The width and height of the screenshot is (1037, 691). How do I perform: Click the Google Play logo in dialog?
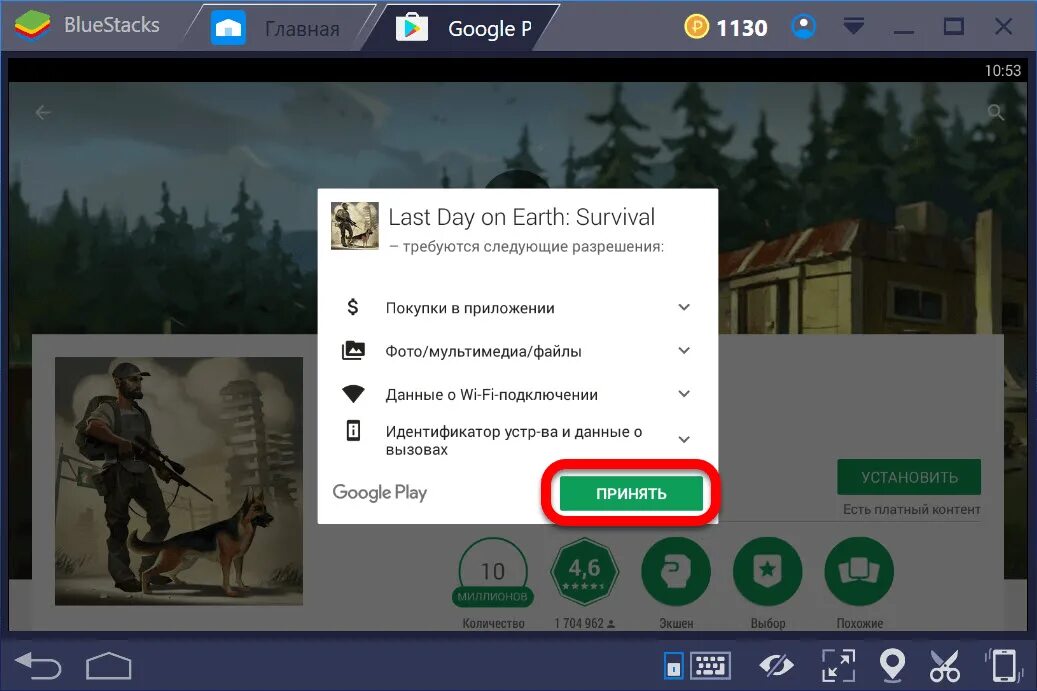click(x=380, y=493)
